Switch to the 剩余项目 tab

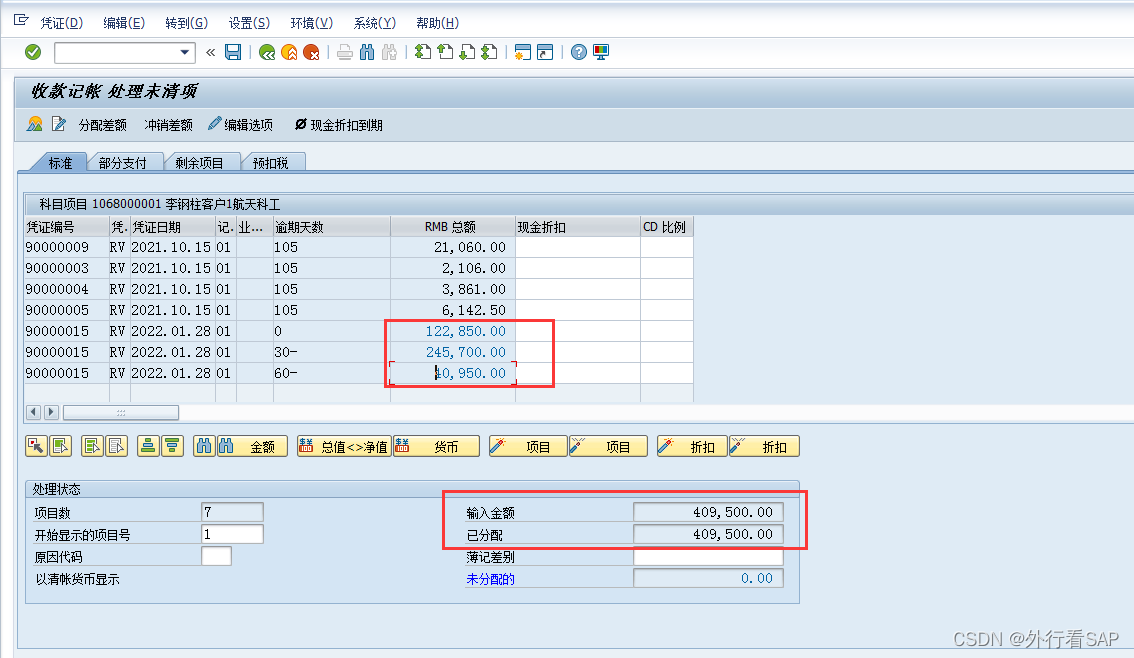click(199, 163)
